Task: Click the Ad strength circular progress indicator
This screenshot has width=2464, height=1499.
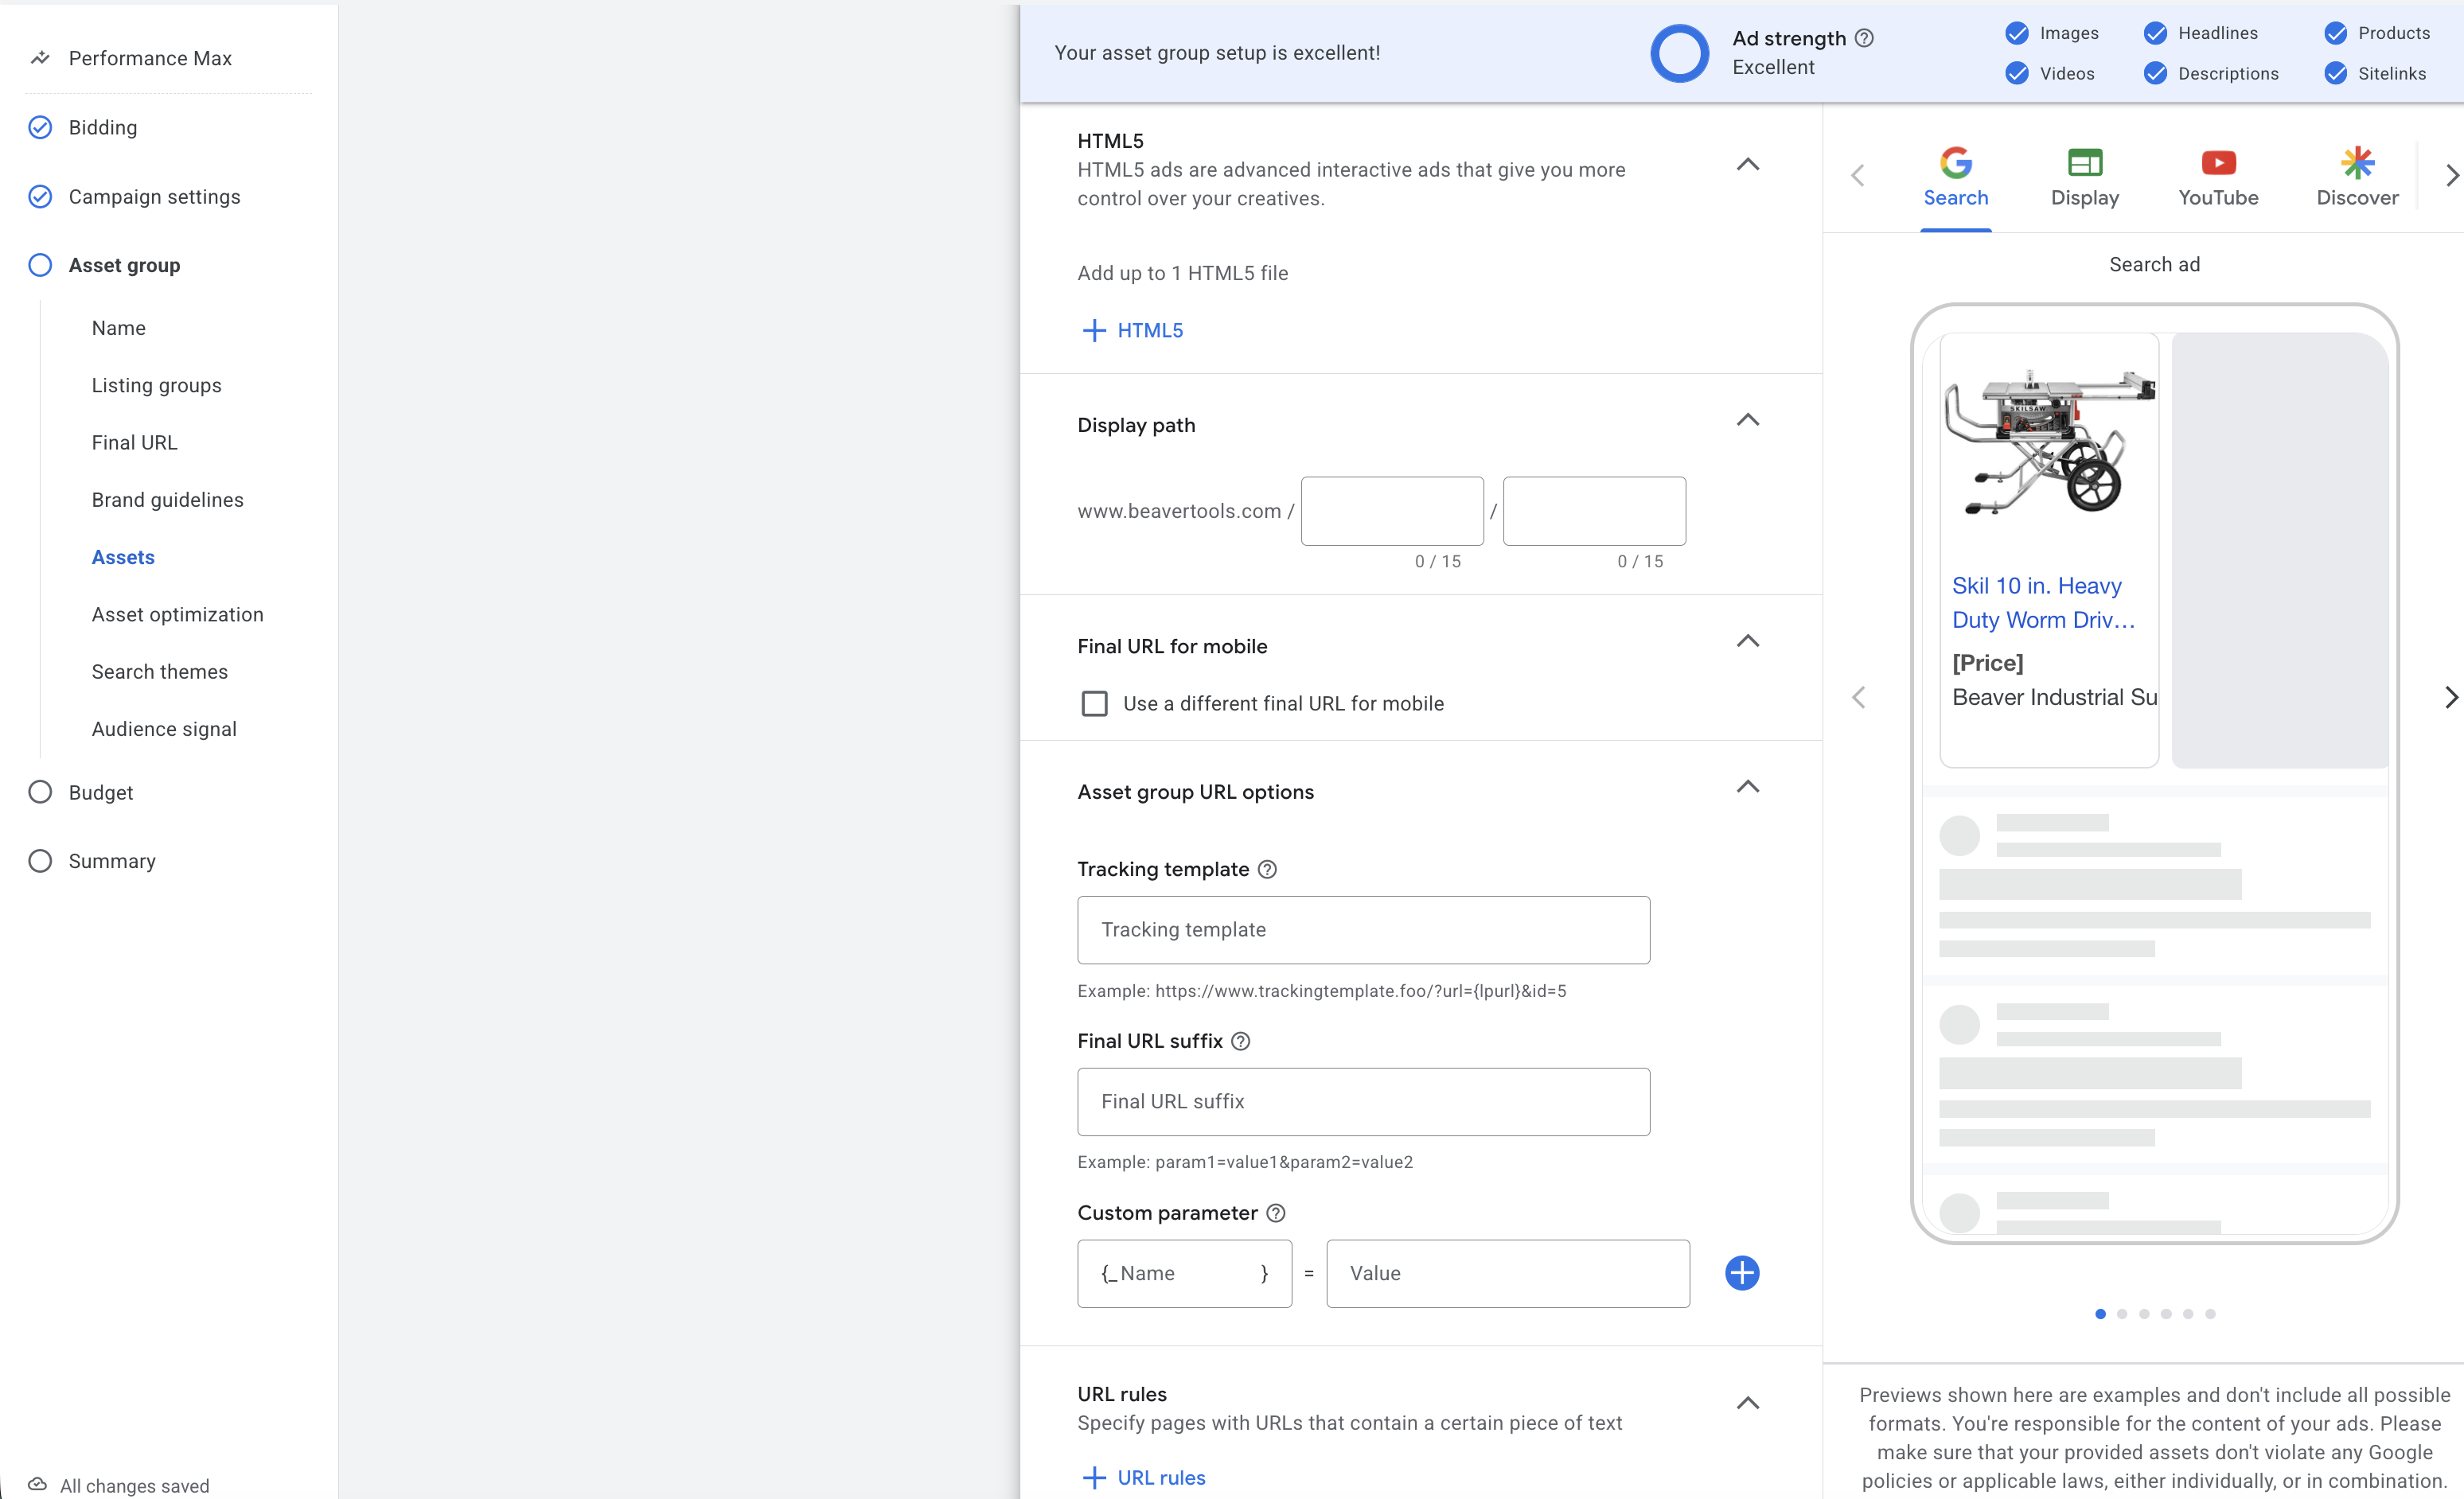Action: (1680, 53)
